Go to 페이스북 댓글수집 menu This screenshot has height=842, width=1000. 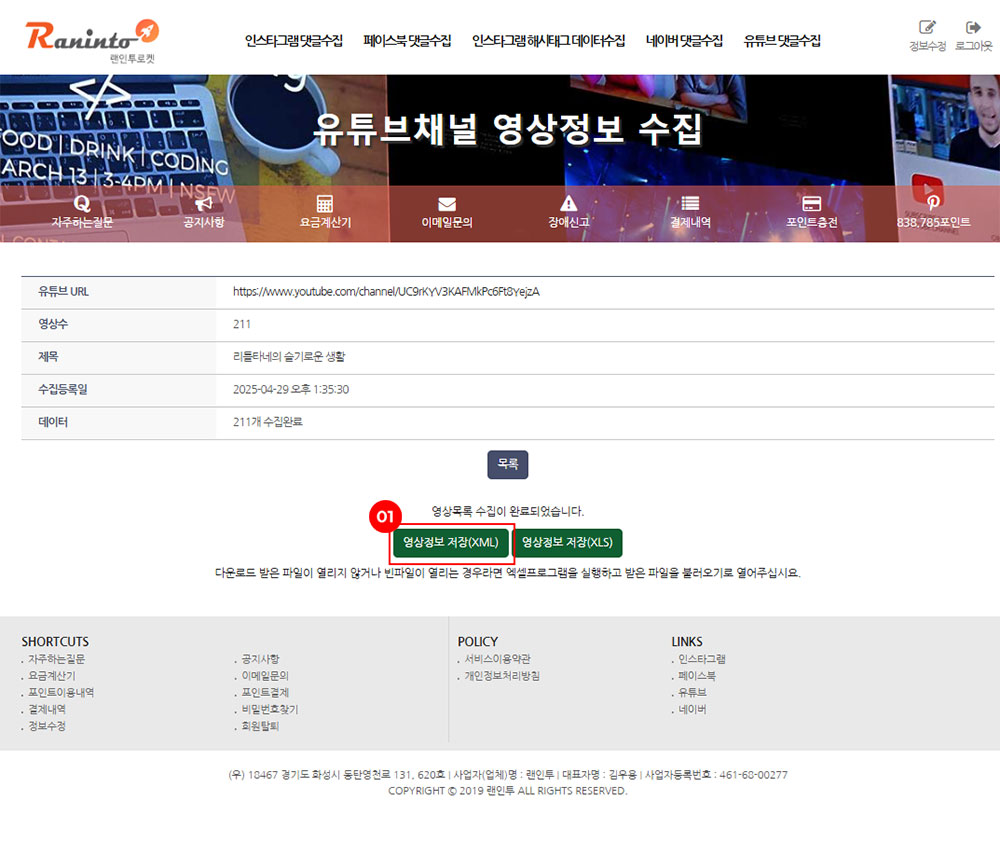click(407, 41)
